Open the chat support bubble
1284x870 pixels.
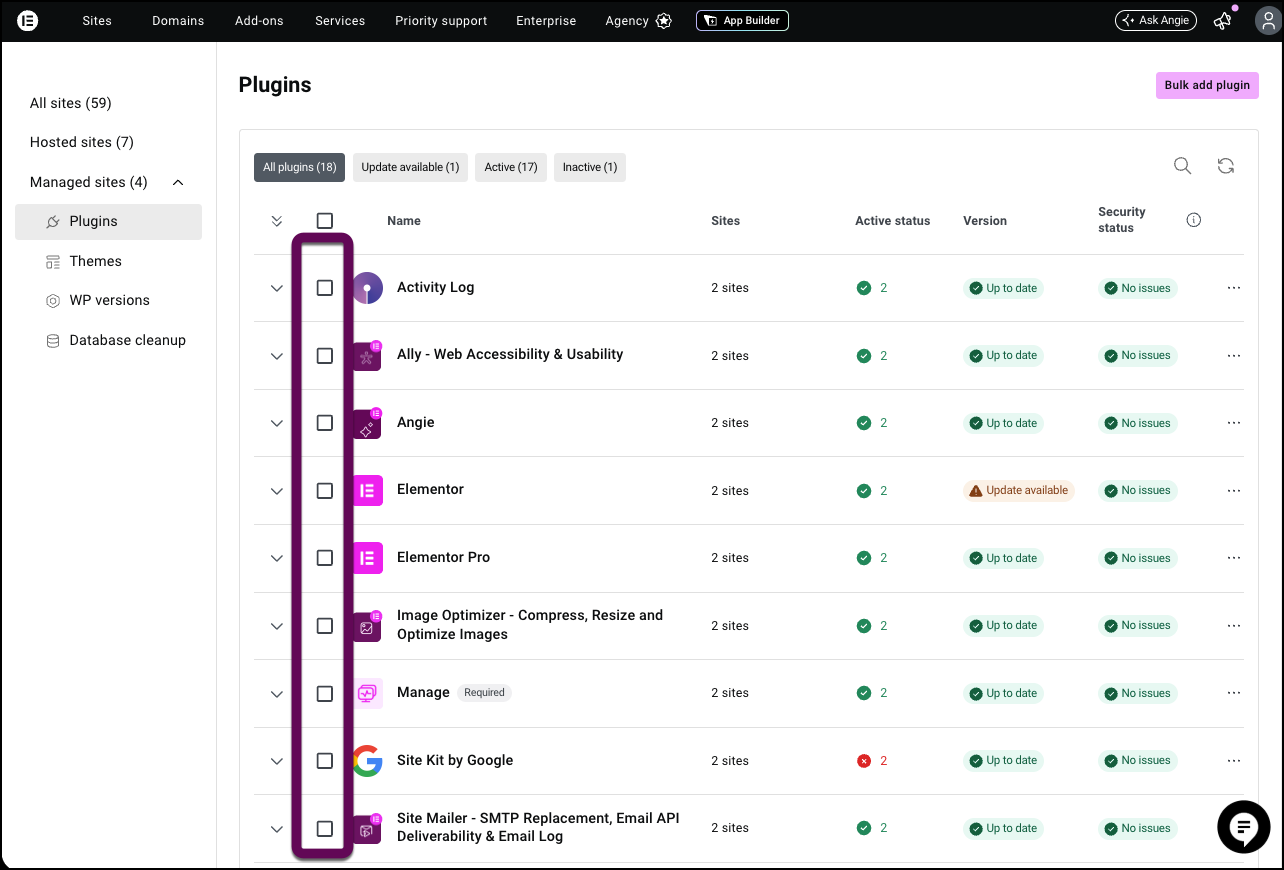[x=1243, y=827]
